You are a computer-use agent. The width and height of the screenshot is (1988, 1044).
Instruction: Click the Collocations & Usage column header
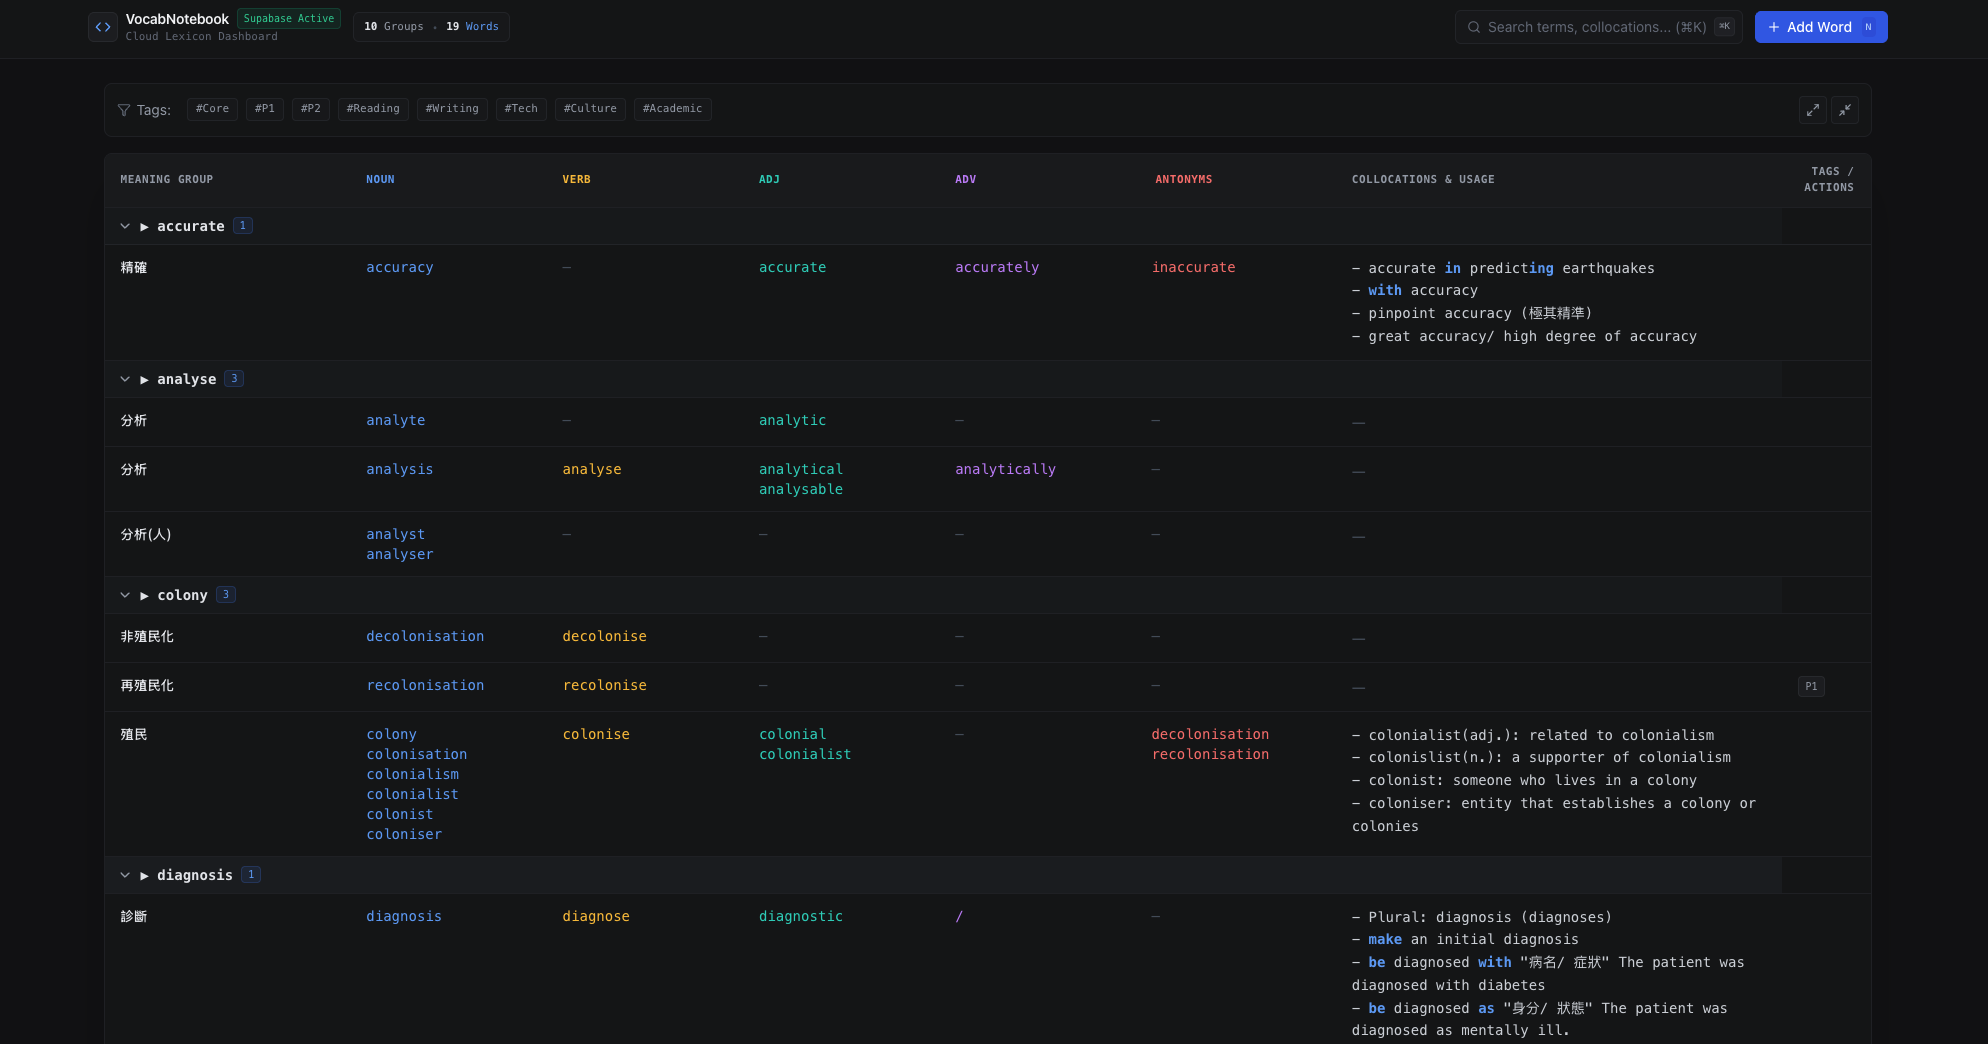tap(1423, 180)
